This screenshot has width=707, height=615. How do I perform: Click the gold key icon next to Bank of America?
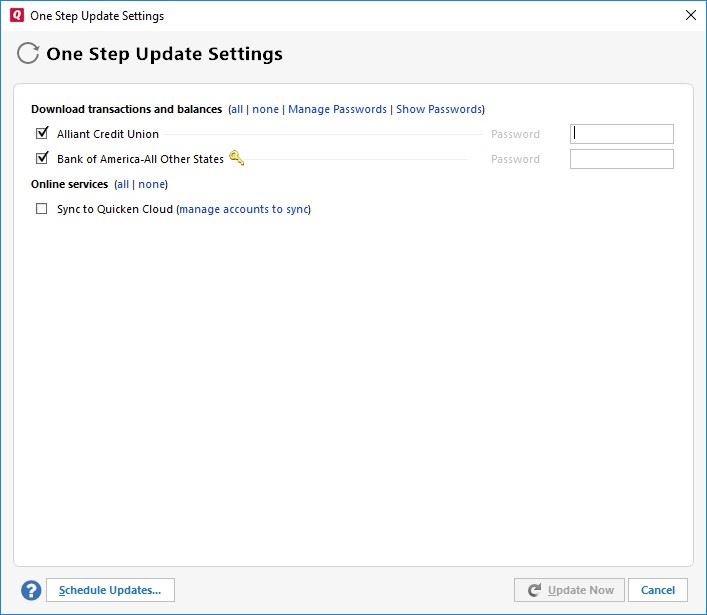[237, 158]
